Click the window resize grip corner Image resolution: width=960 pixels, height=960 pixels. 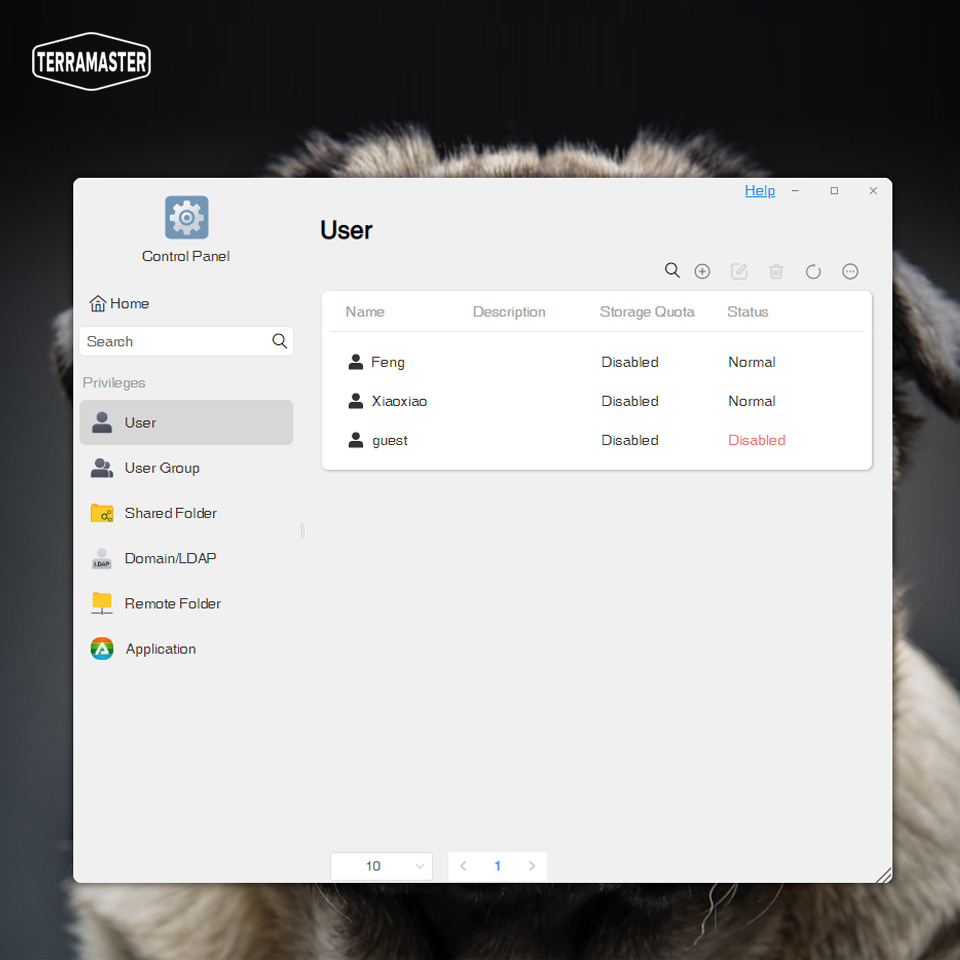tap(883, 875)
